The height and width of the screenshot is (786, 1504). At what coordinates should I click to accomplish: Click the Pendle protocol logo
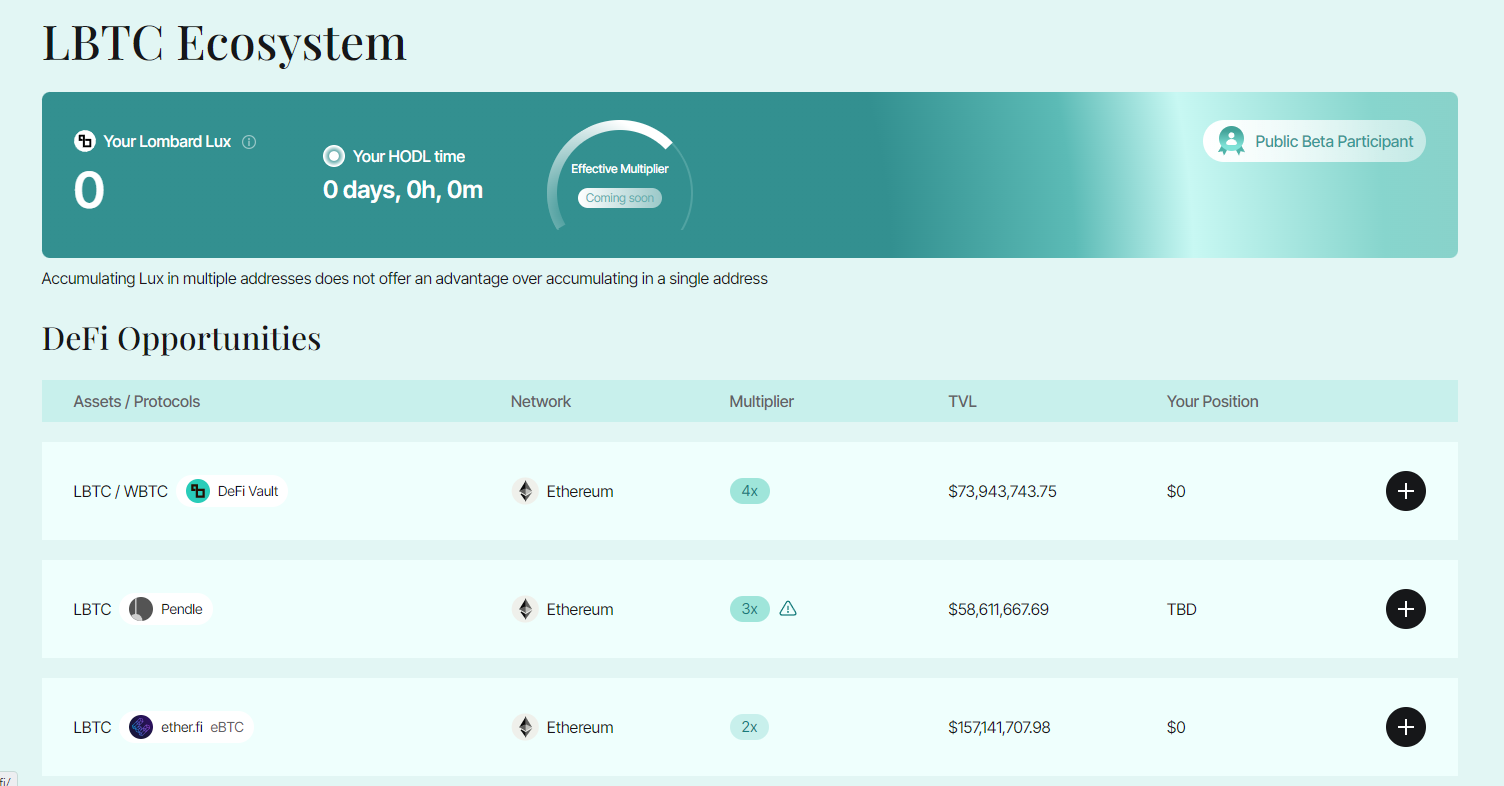pos(141,609)
